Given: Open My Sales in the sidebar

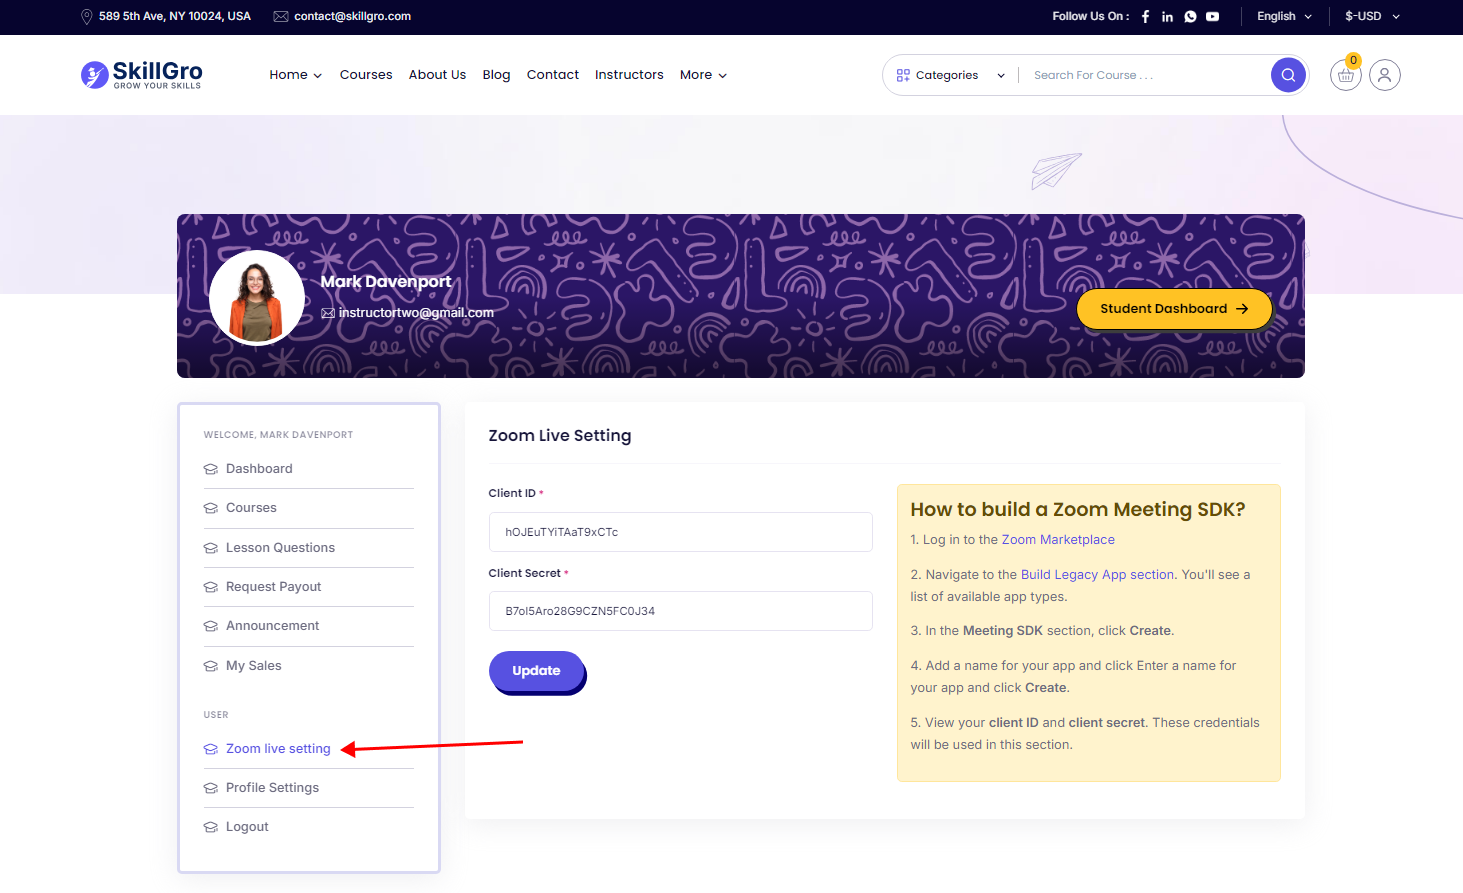Looking at the screenshot, I should point(253,666).
